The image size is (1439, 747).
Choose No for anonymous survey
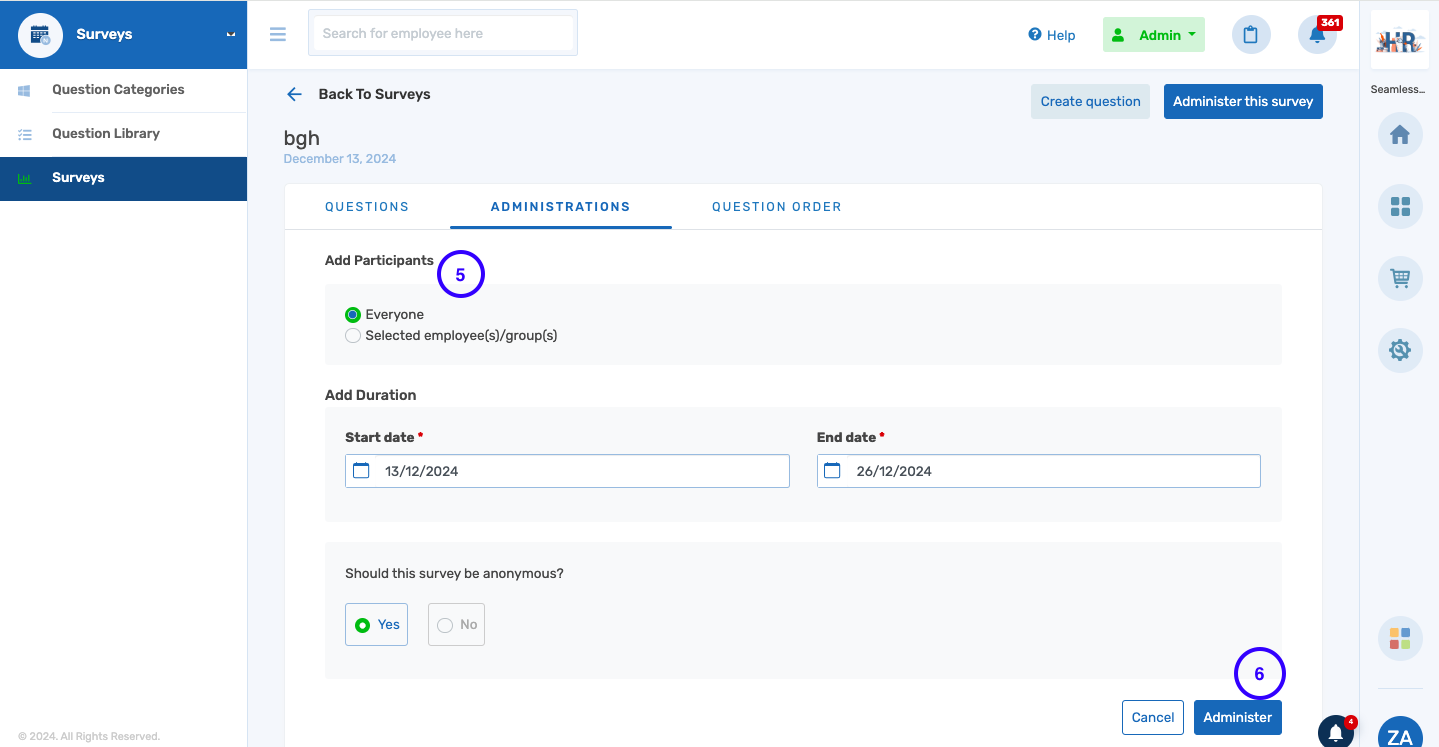click(x=456, y=625)
